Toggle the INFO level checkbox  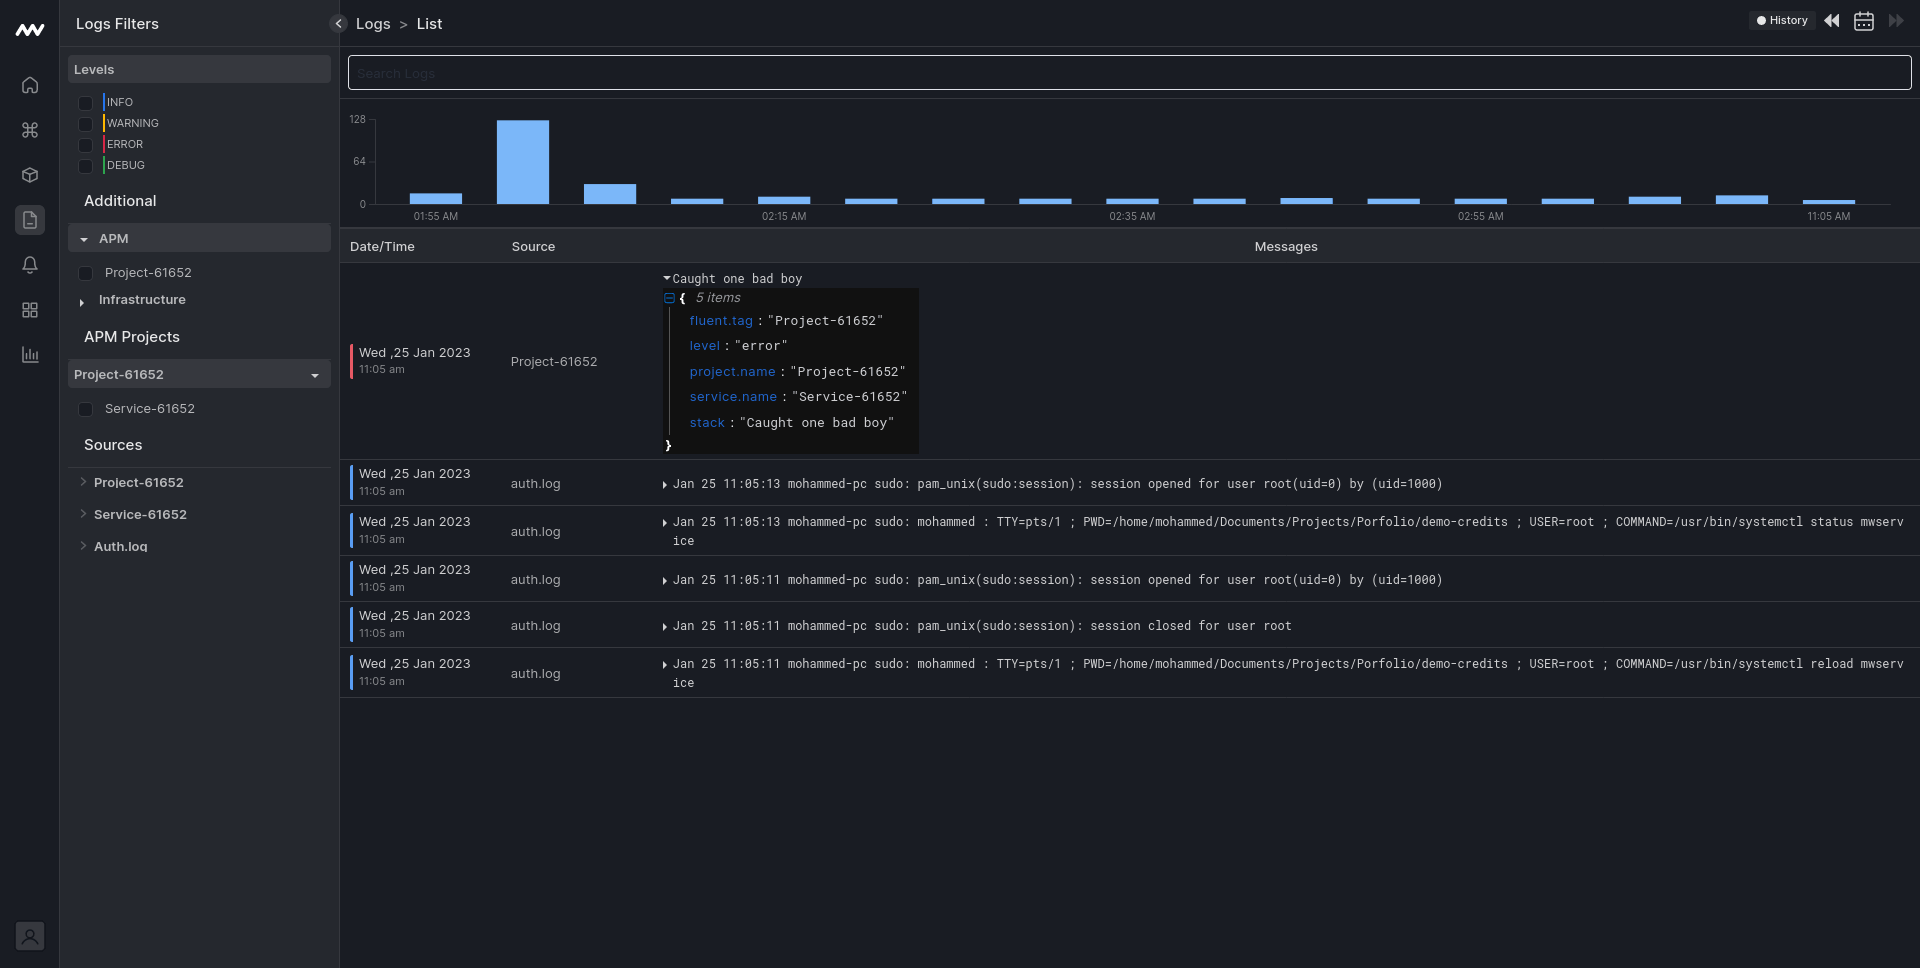point(85,103)
